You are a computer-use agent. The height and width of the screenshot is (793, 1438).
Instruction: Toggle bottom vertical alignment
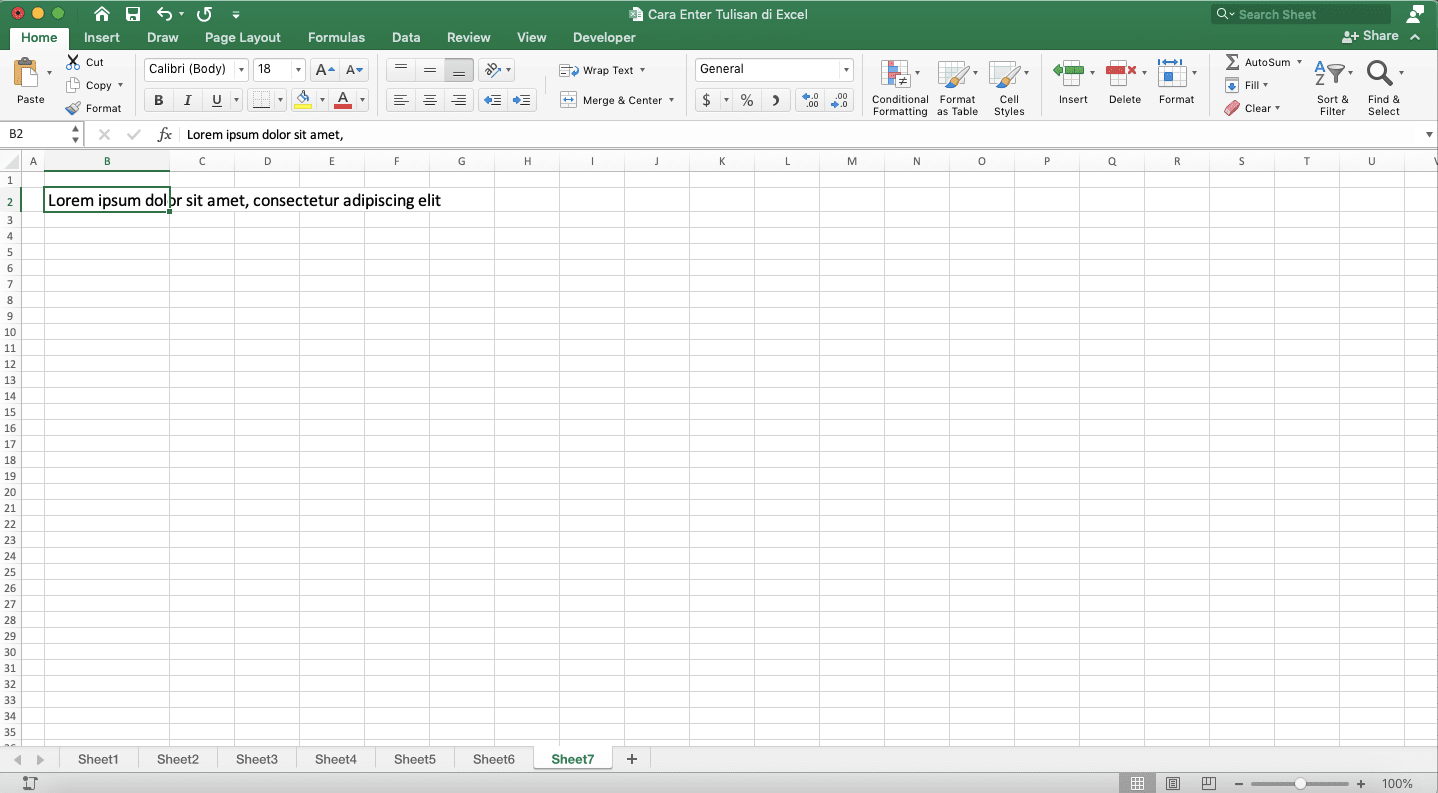coord(459,70)
